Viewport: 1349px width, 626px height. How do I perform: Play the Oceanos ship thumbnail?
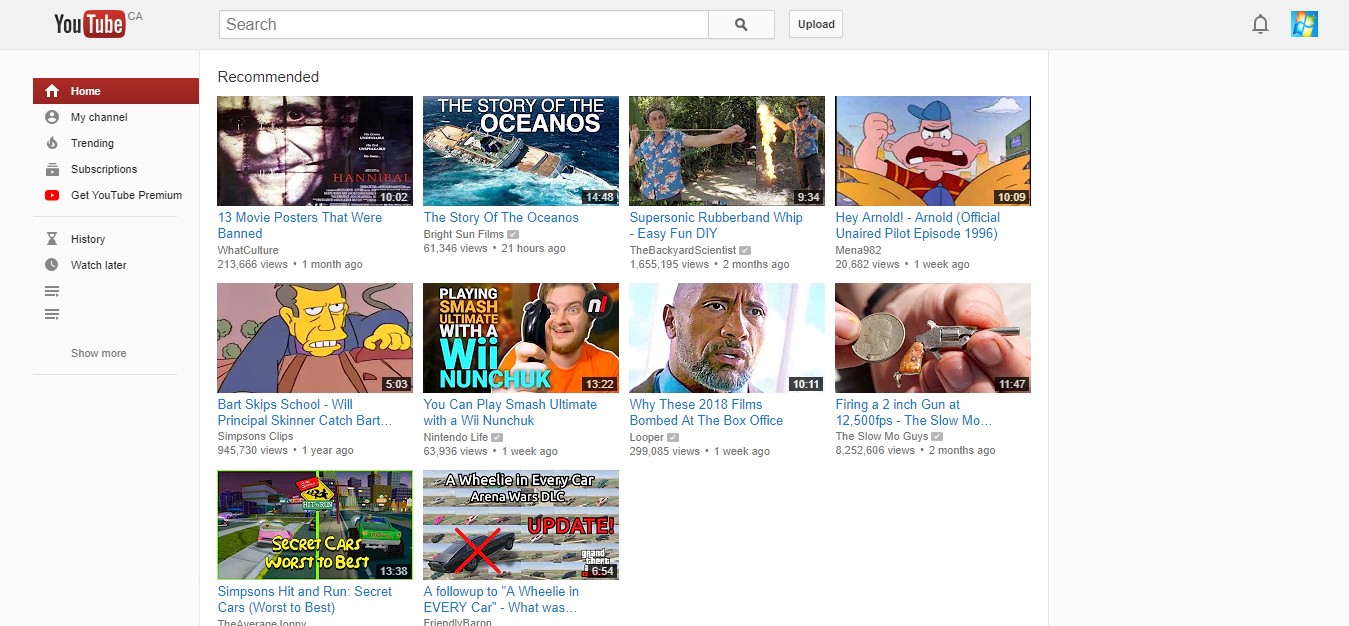521,151
